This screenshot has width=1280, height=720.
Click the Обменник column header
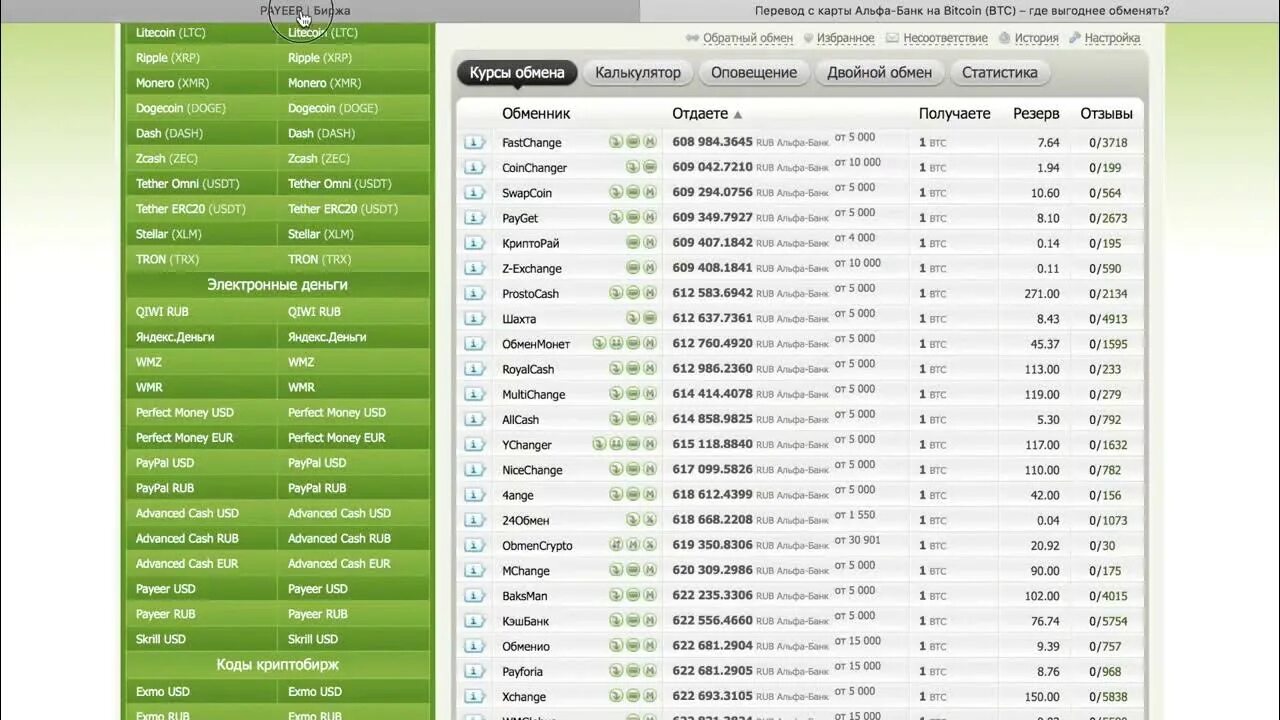pyautogui.click(x=536, y=114)
